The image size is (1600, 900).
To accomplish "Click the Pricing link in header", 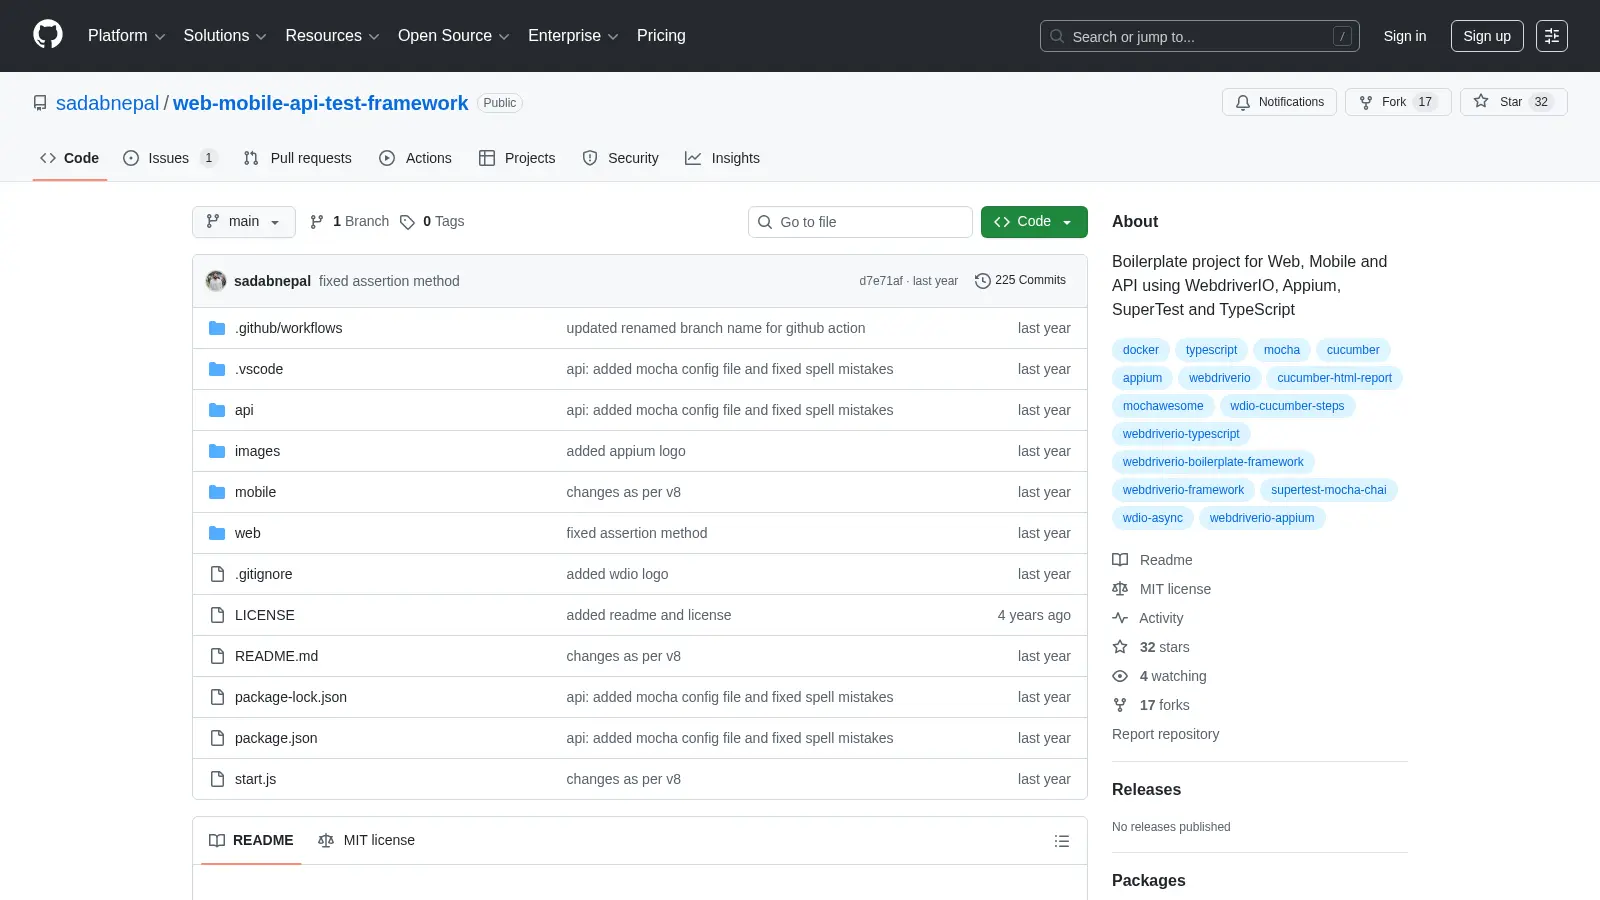I will [x=661, y=36].
